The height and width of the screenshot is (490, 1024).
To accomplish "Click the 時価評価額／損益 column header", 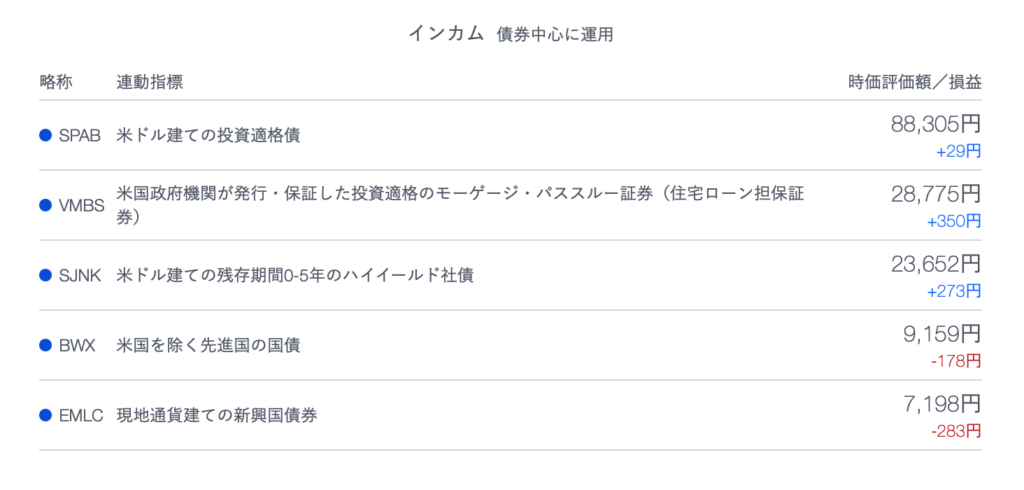I will point(914,82).
